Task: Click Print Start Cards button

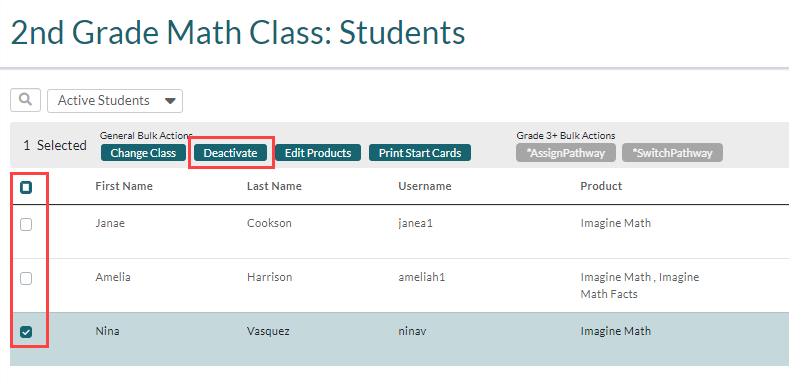Action: pyautogui.click(x=420, y=153)
